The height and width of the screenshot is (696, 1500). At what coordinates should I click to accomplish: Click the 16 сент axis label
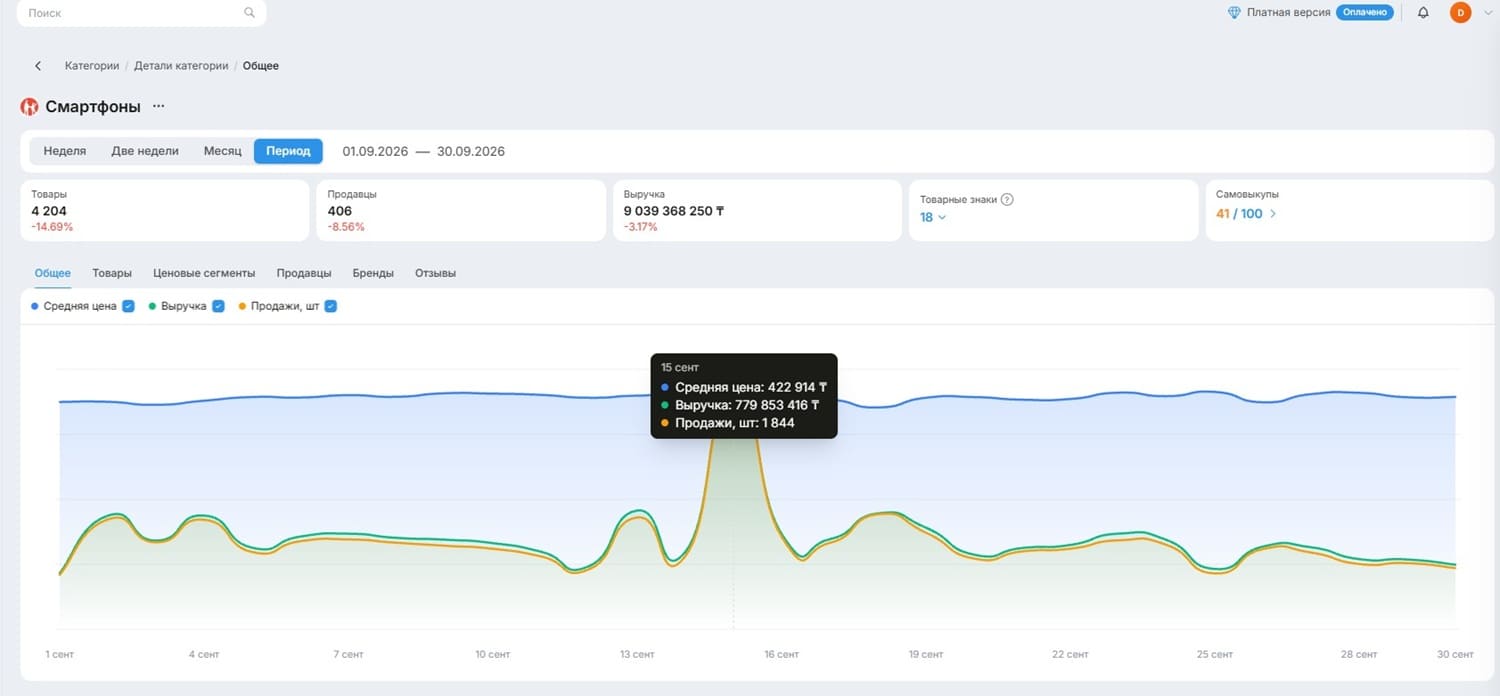click(781, 655)
